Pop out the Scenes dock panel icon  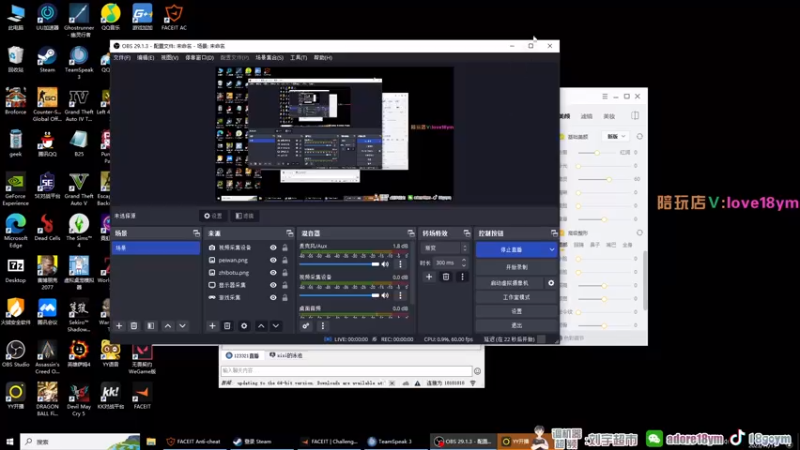(x=196, y=233)
